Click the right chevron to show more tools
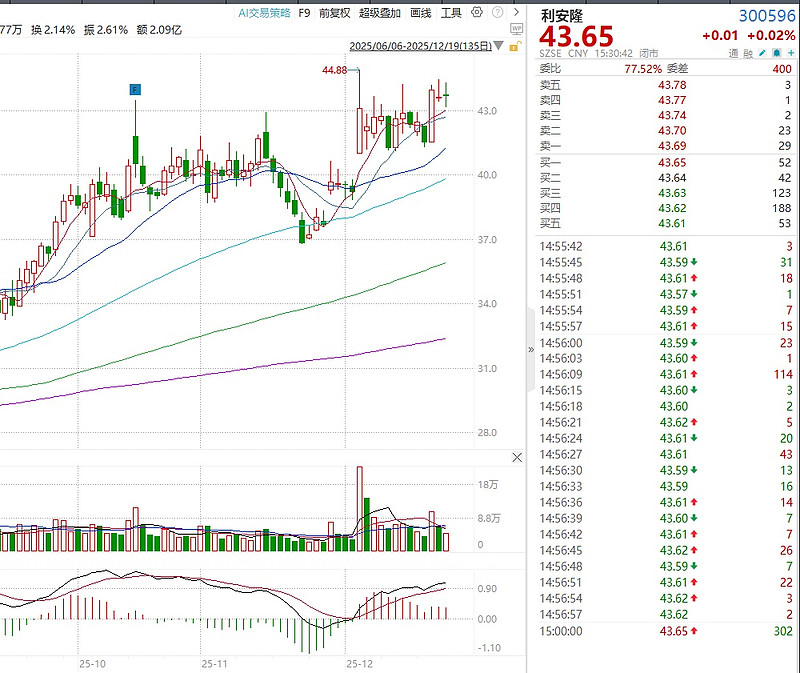 (516, 12)
